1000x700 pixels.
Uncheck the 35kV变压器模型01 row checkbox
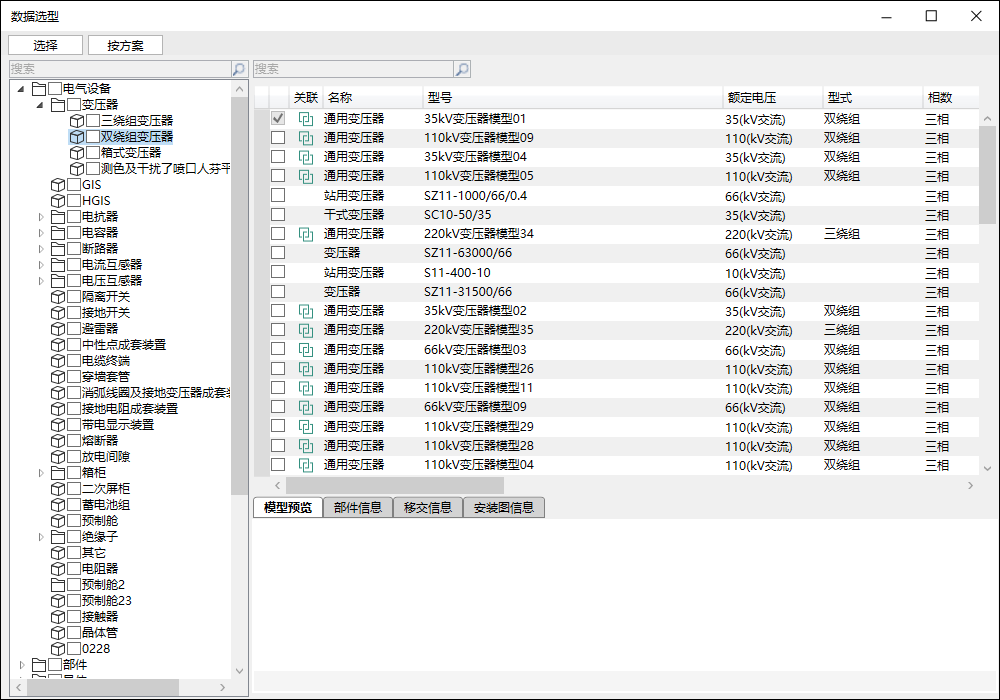pos(278,118)
